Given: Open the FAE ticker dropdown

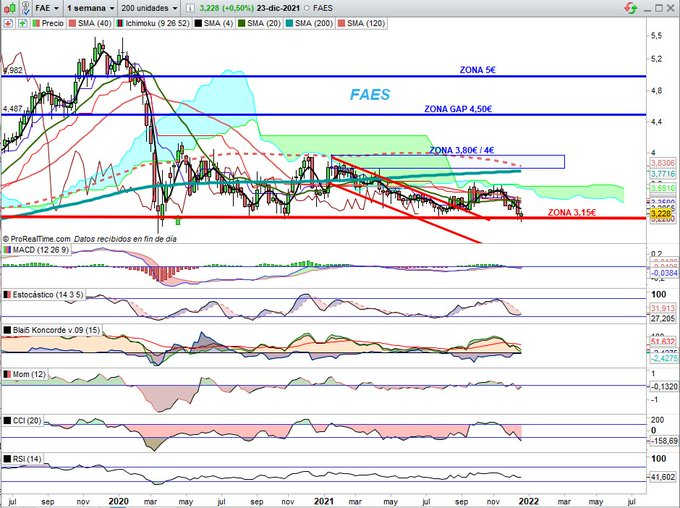Looking at the screenshot, I should tap(47, 8).
